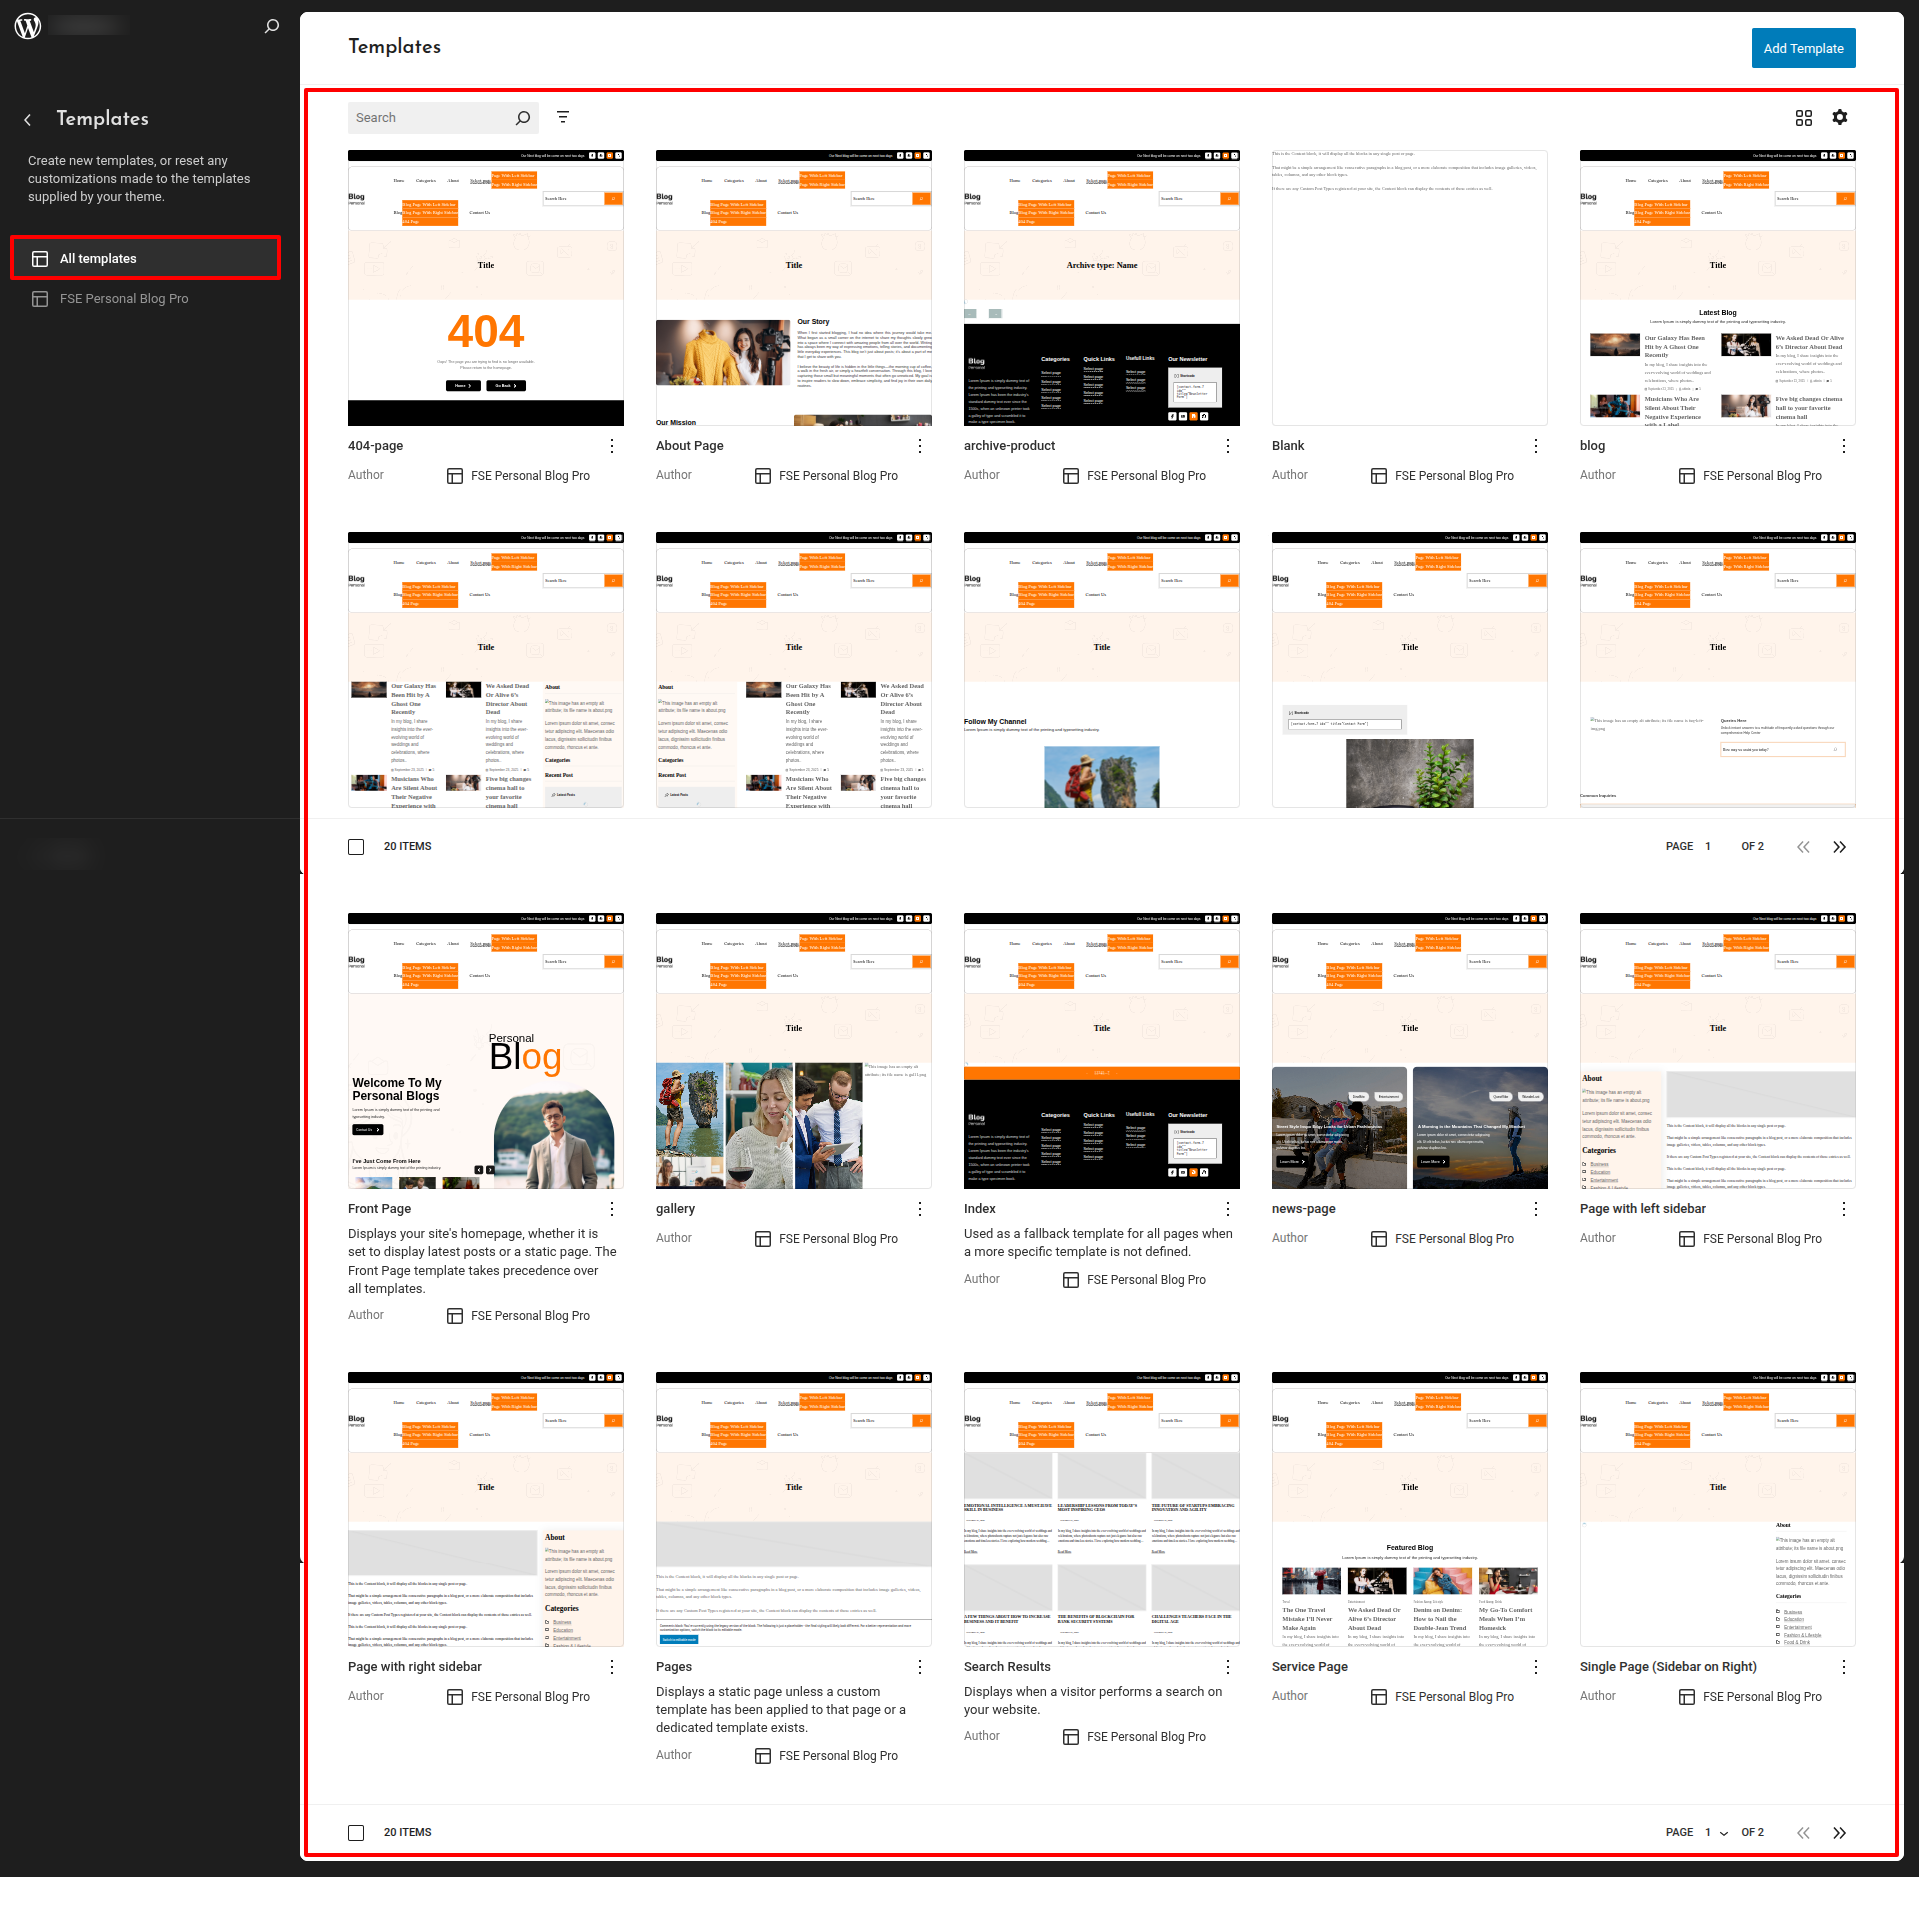Tick the bottom 20 ITEMS select-all checkbox
1919x1910 pixels.
click(x=356, y=1833)
